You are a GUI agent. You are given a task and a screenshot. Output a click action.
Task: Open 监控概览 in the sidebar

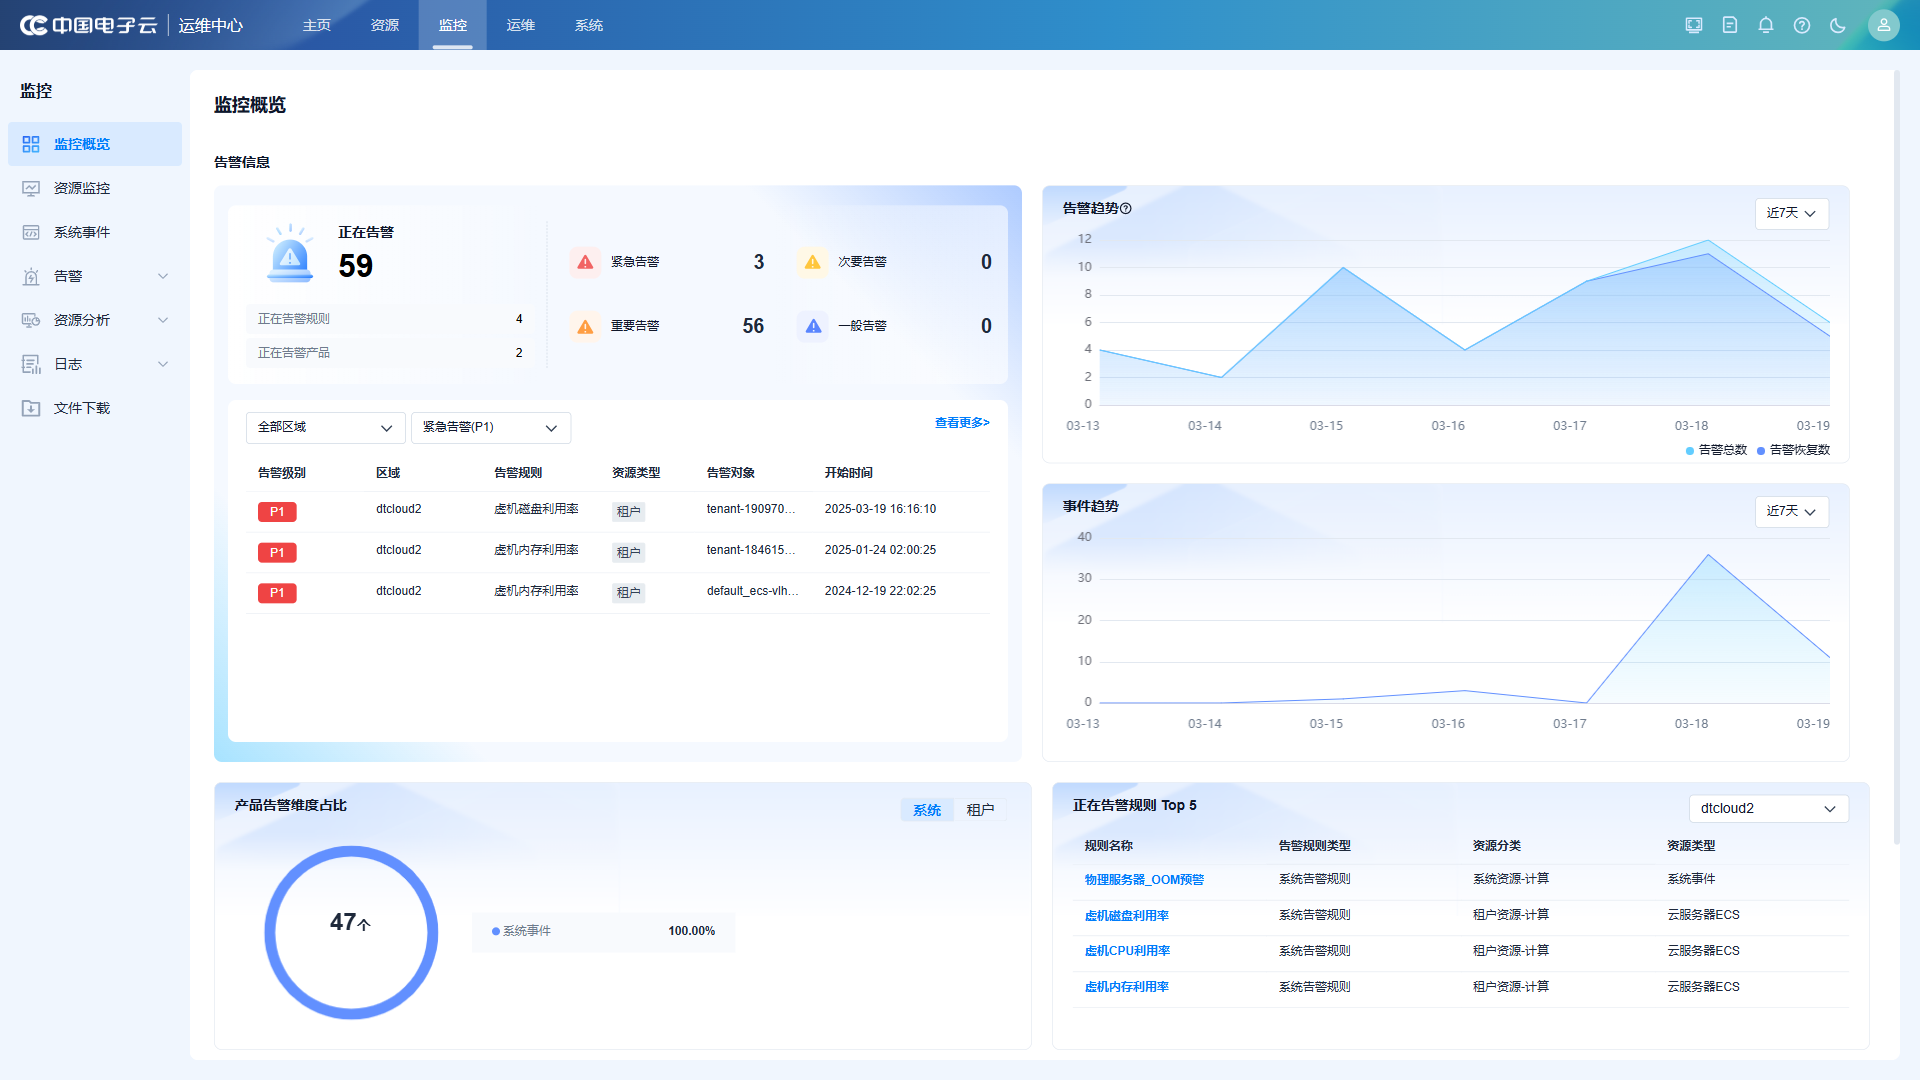point(95,144)
